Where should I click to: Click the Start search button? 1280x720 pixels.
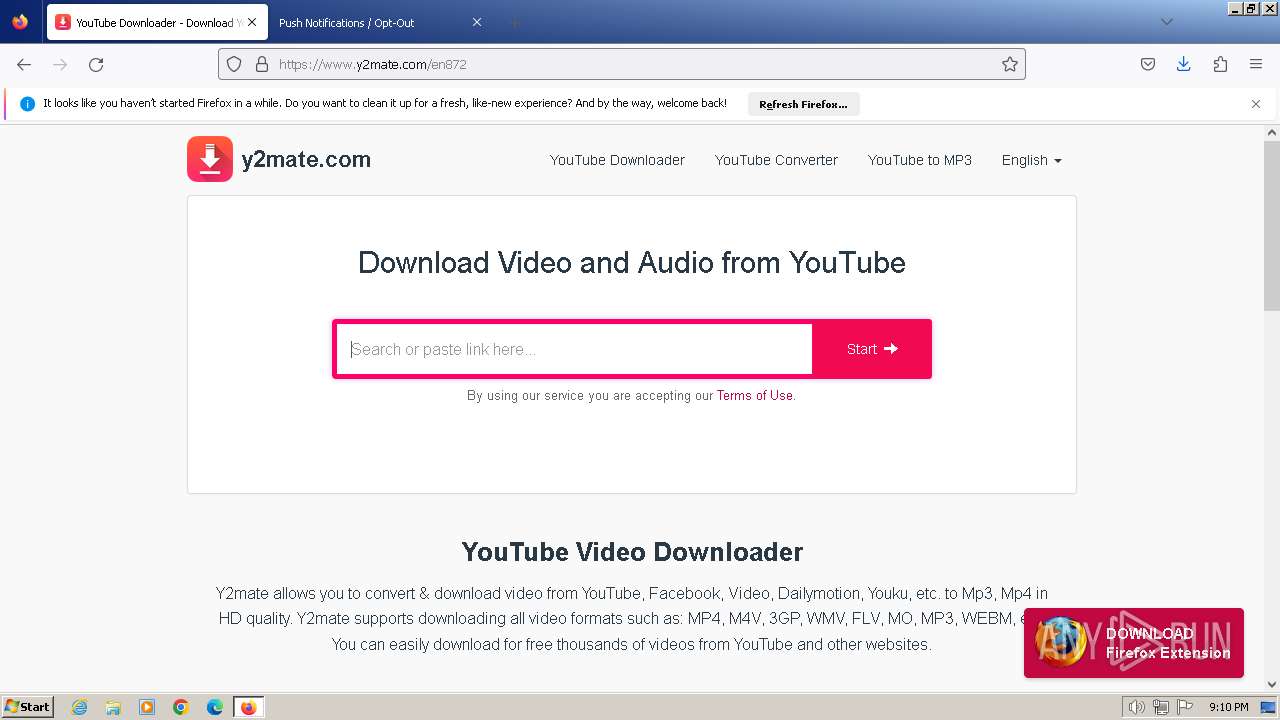point(872,349)
